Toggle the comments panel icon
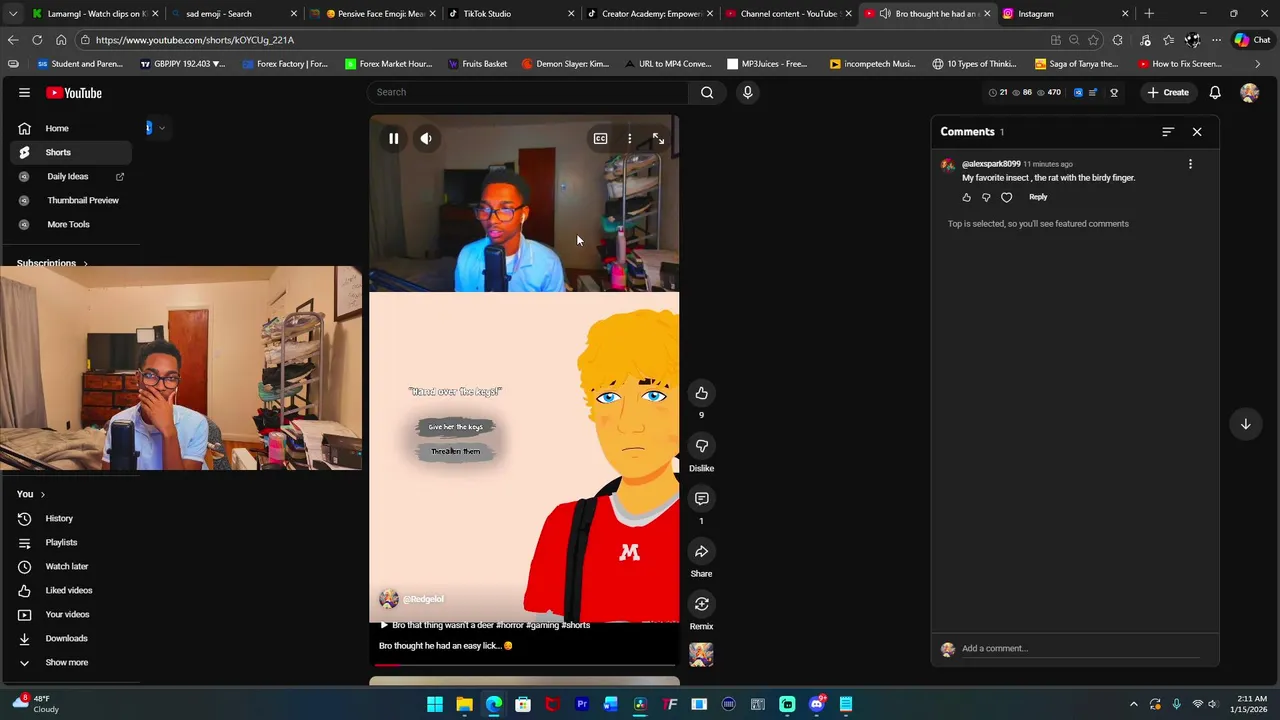 (701, 499)
